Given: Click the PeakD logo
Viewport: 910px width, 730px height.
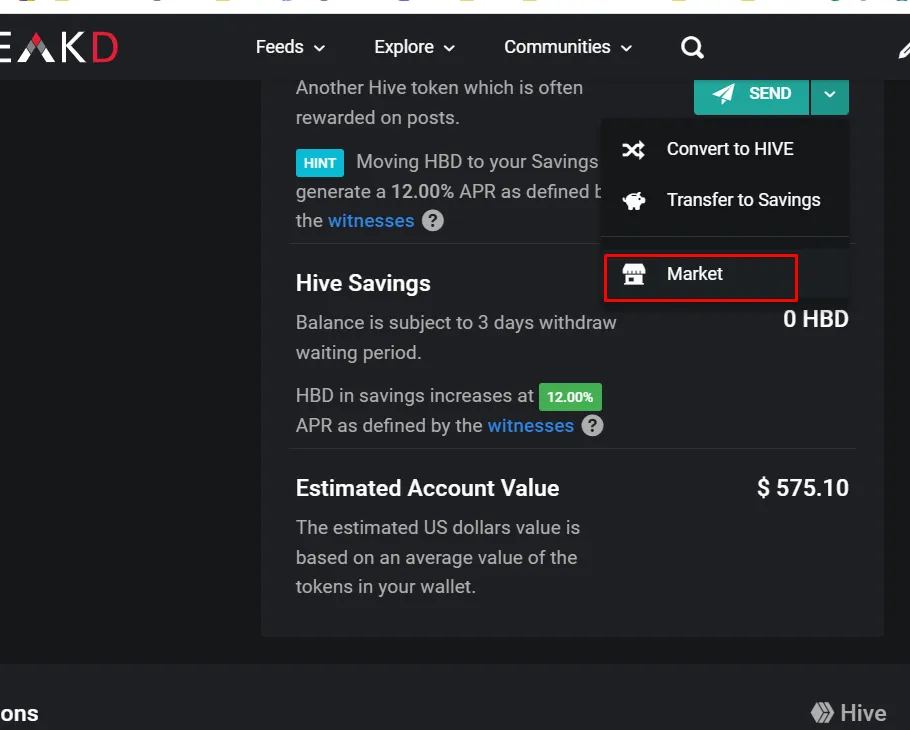Looking at the screenshot, I should coord(59,48).
